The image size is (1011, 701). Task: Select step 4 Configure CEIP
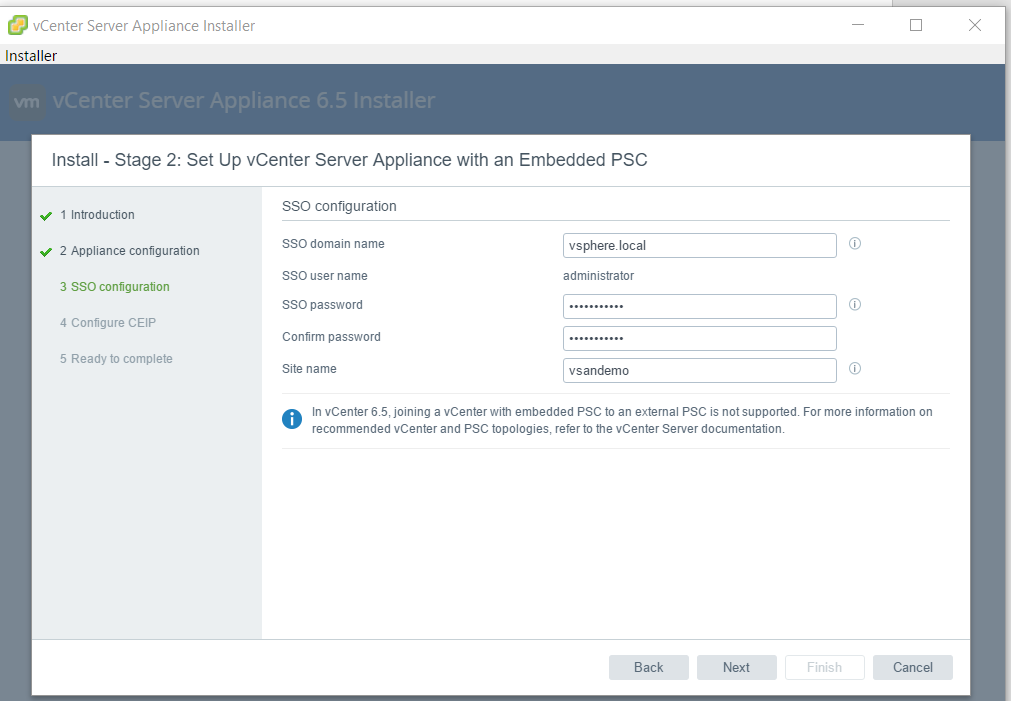pyautogui.click(x=108, y=323)
